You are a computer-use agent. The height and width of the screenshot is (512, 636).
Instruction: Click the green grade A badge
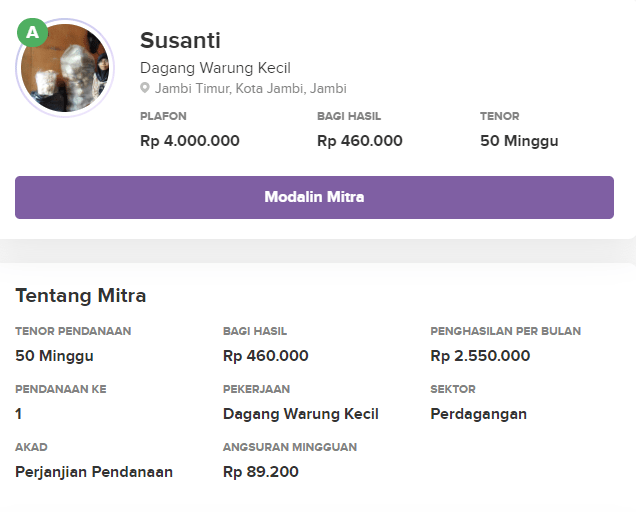[33, 33]
